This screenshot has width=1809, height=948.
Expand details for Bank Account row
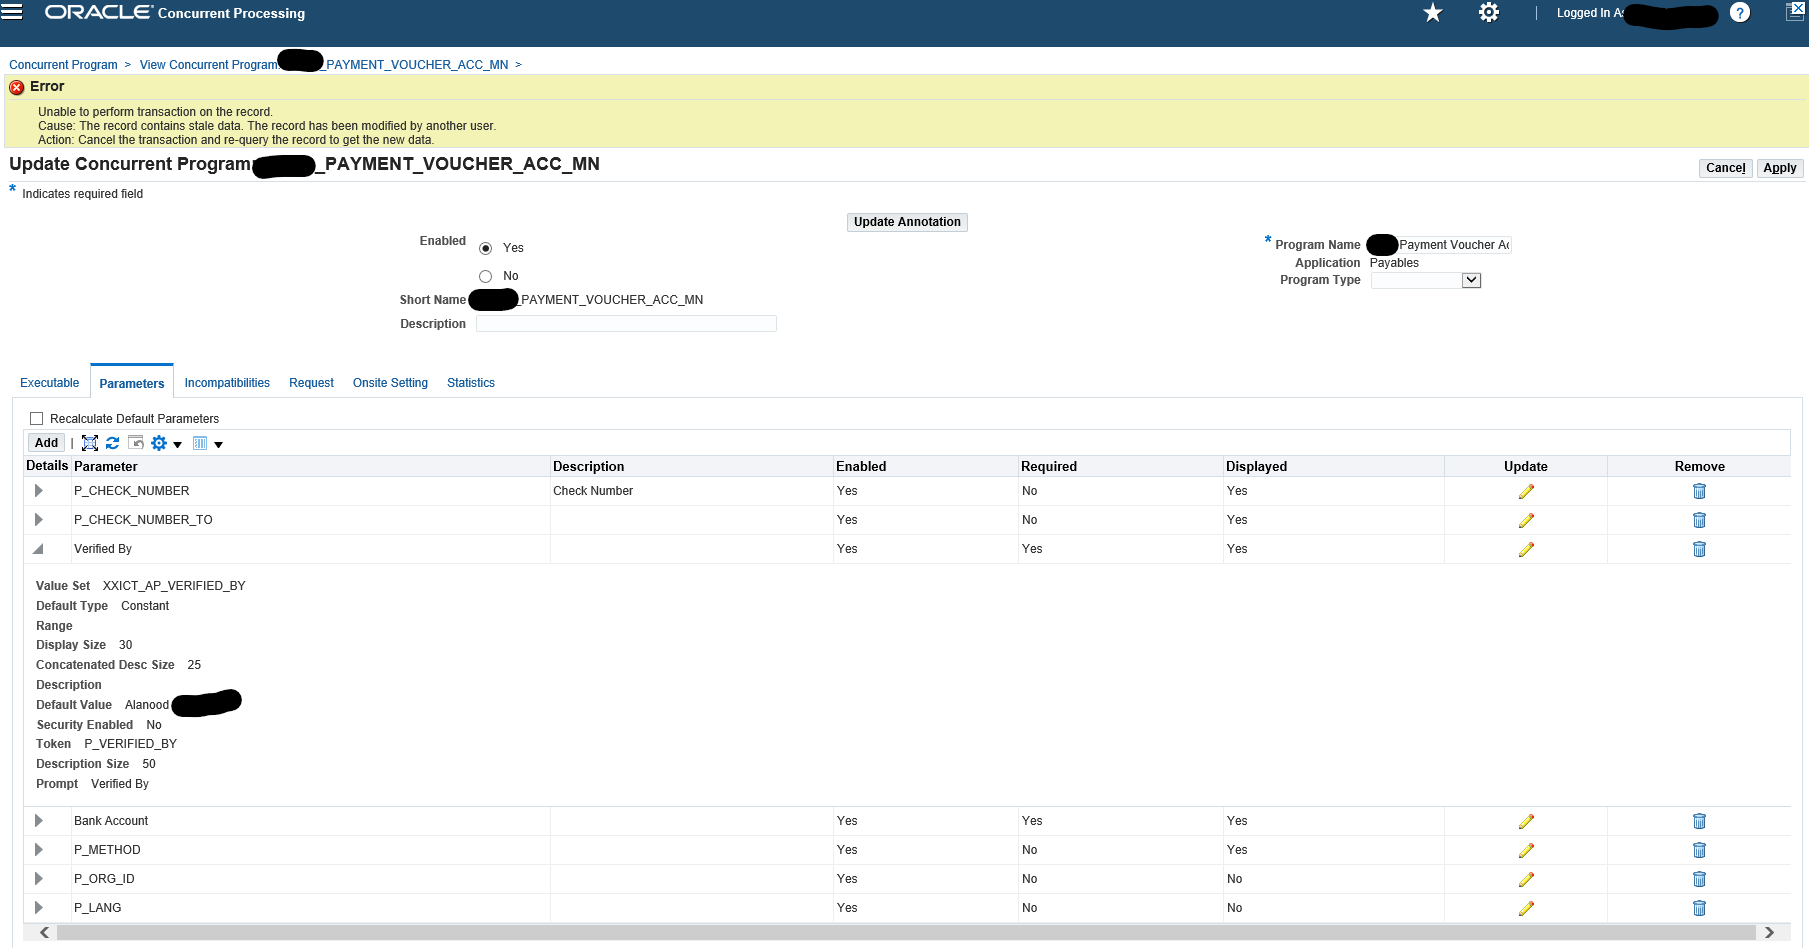click(39, 821)
